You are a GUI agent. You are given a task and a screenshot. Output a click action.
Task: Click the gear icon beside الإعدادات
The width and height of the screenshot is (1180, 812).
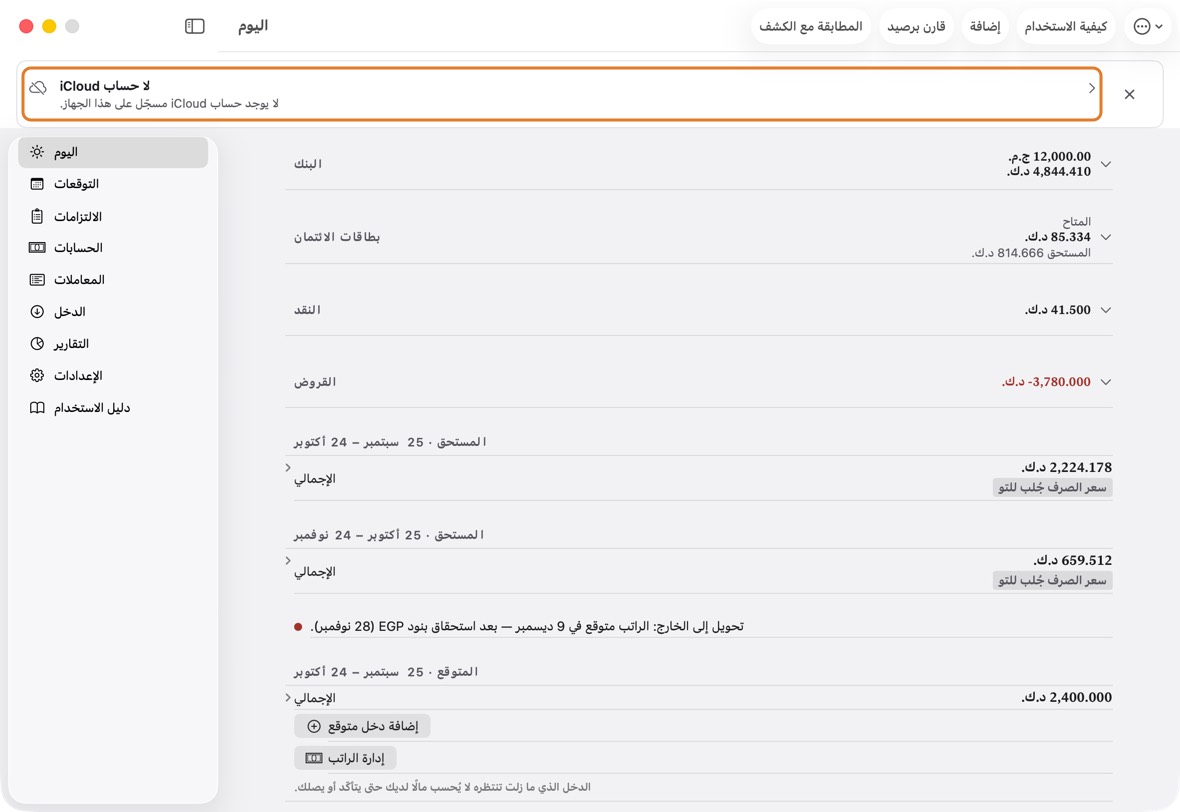pos(37,376)
